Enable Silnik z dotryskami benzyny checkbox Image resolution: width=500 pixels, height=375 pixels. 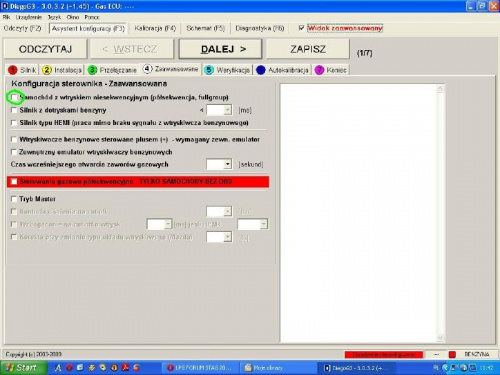[x=14, y=110]
